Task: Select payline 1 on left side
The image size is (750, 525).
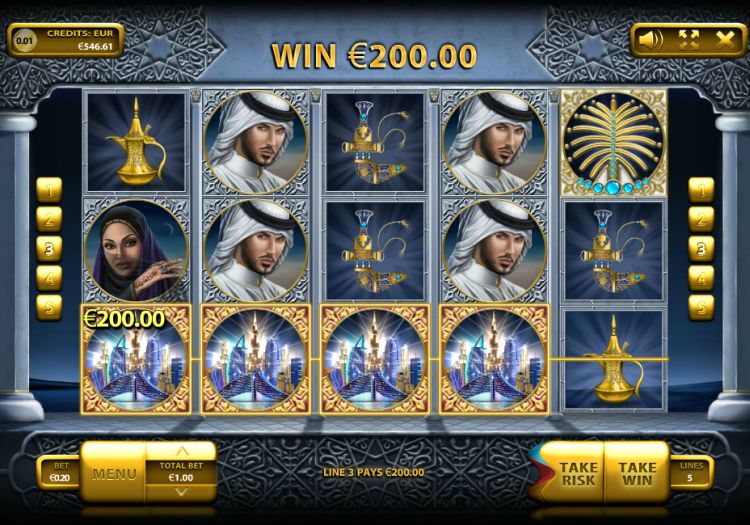Action: [x=49, y=190]
